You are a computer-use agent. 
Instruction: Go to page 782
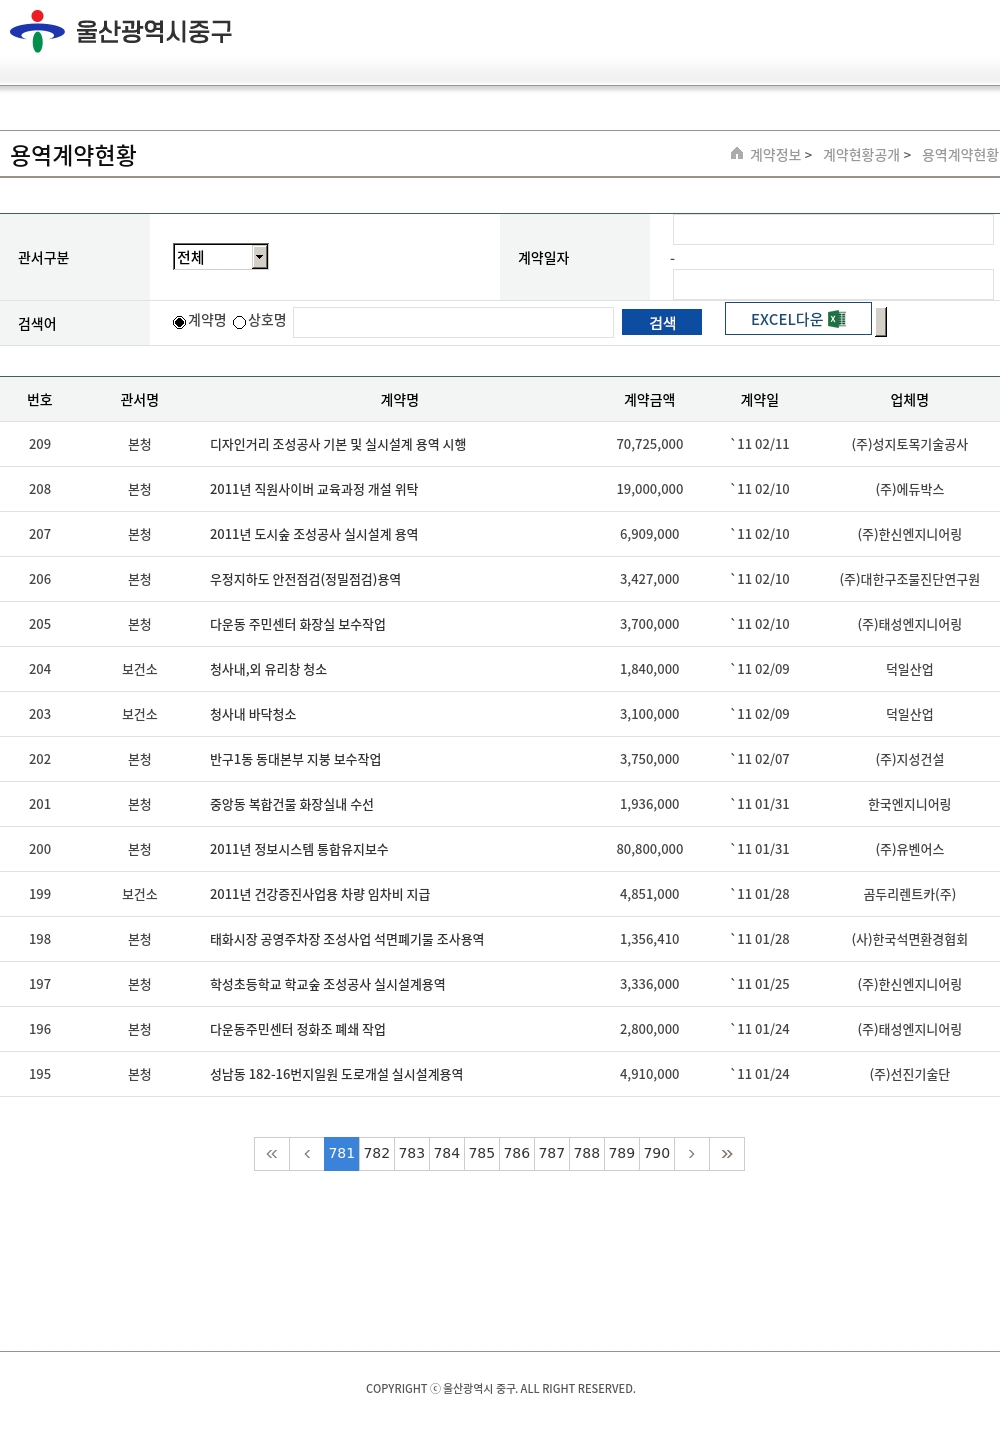pyautogui.click(x=377, y=1154)
